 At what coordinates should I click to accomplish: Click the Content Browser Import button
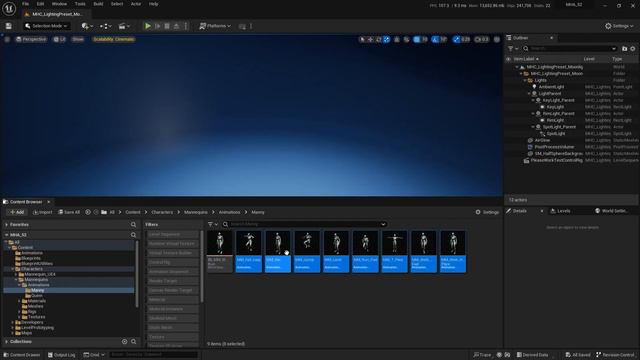42,212
